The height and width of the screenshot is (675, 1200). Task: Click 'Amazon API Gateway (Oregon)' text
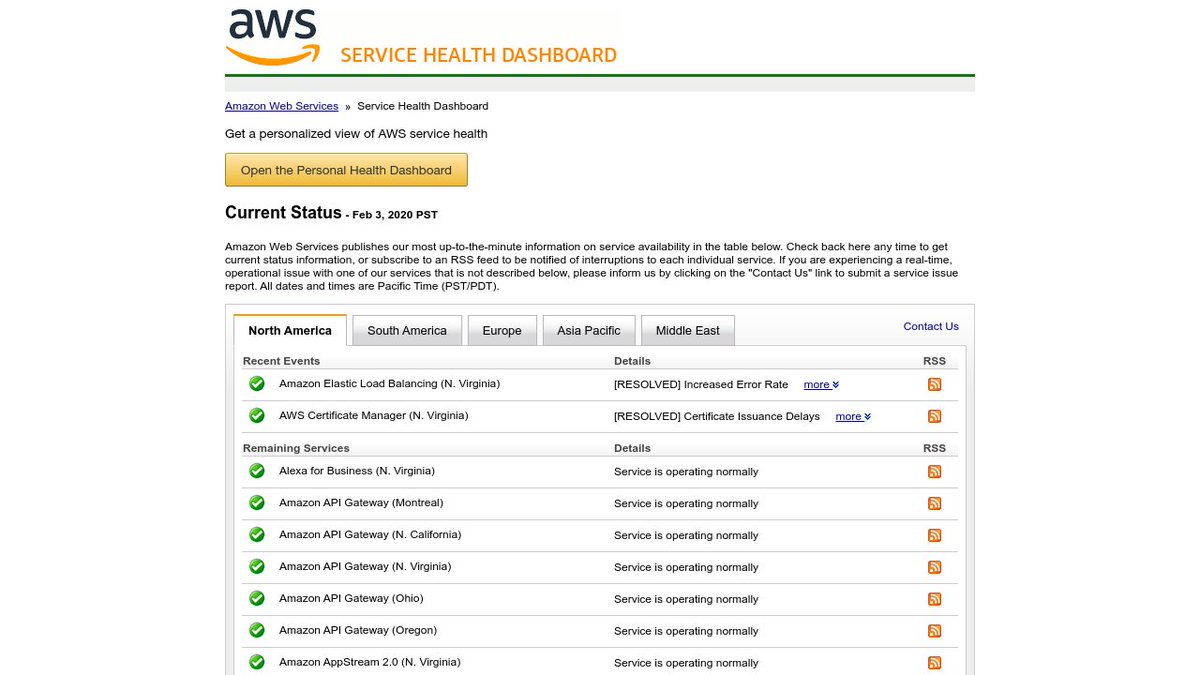358,631
